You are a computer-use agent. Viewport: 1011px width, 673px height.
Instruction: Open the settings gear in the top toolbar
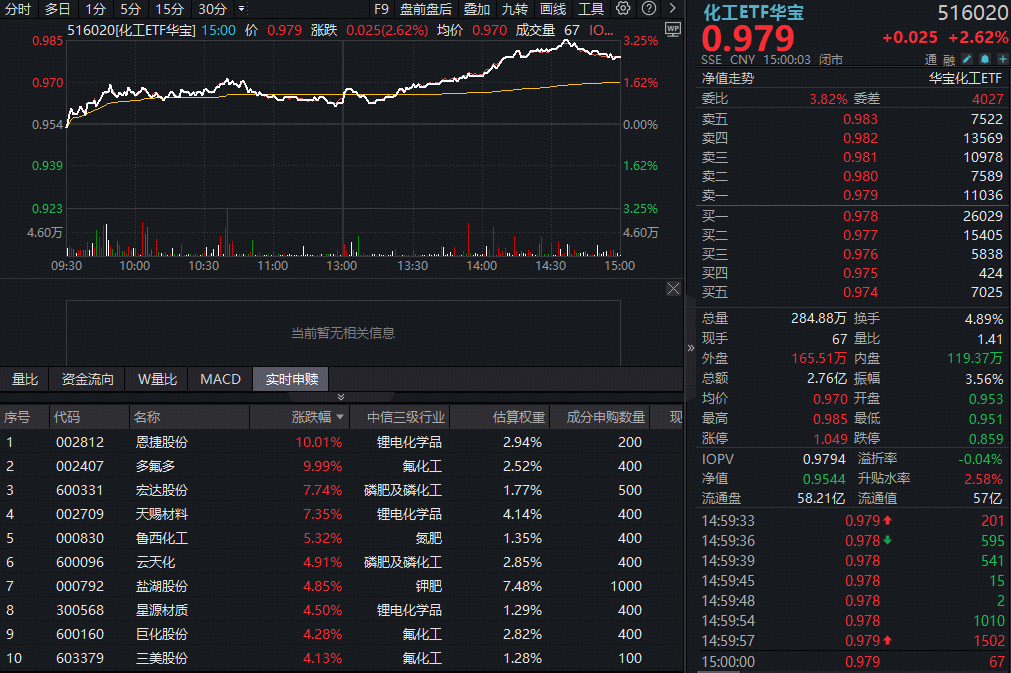coord(623,9)
